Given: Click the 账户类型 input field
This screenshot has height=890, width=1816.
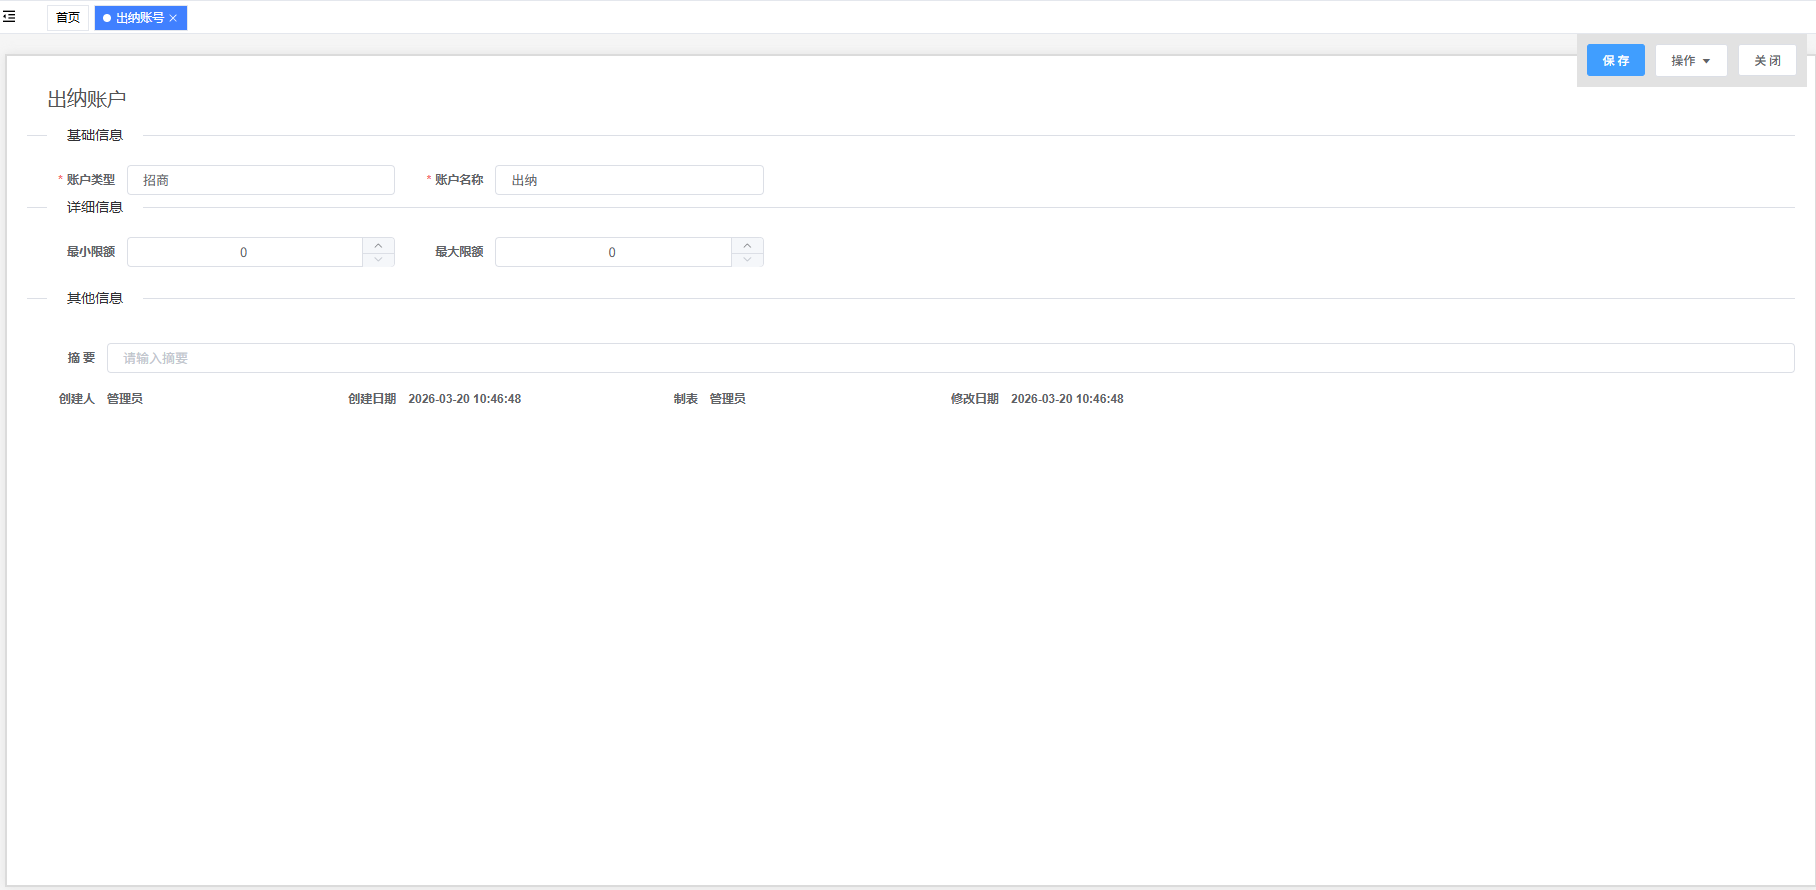Looking at the screenshot, I should [260, 180].
